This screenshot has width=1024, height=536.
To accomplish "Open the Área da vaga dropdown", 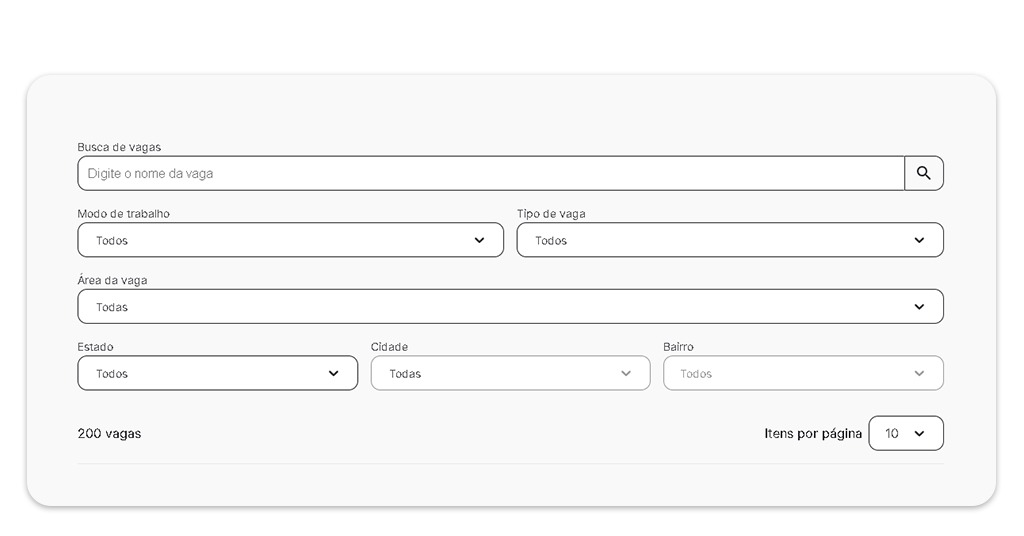I will click(x=509, y=307).
